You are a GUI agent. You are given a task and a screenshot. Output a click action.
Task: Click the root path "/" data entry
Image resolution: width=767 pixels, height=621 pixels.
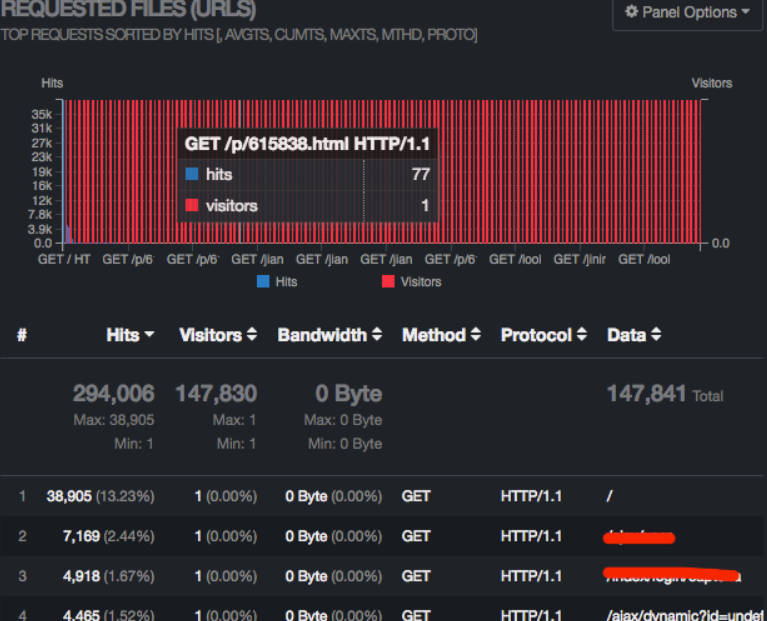[x=610, y=496]
